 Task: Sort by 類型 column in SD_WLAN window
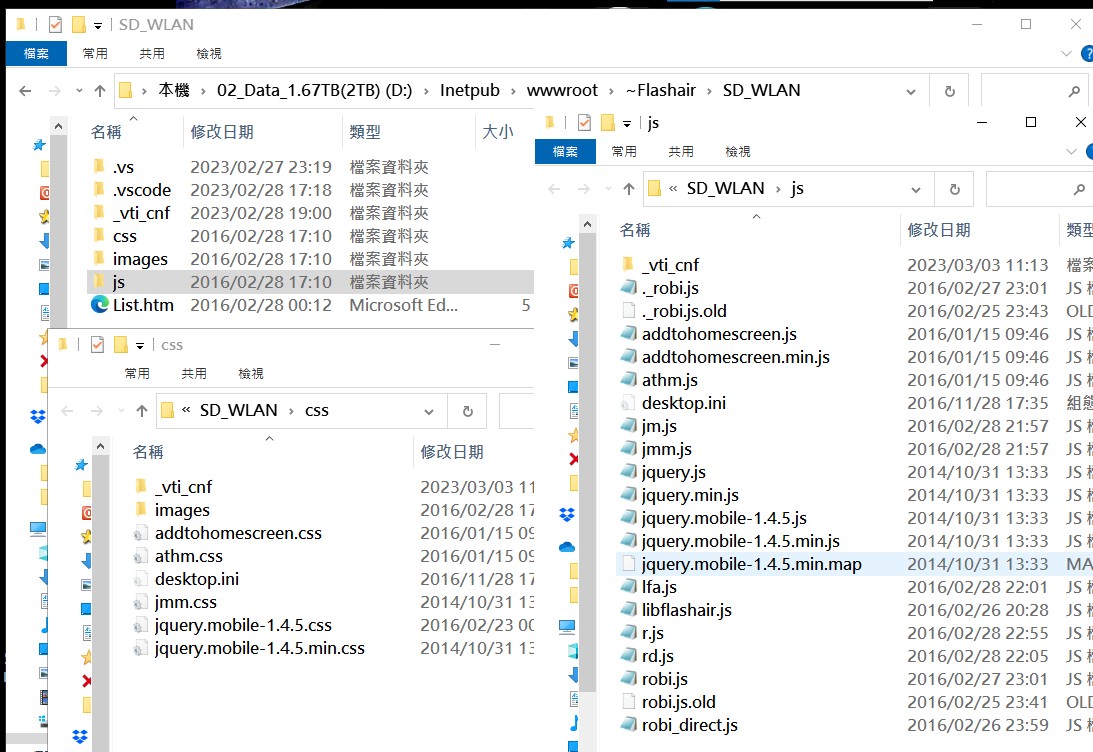pyautogui.click(x=365, y=132)
